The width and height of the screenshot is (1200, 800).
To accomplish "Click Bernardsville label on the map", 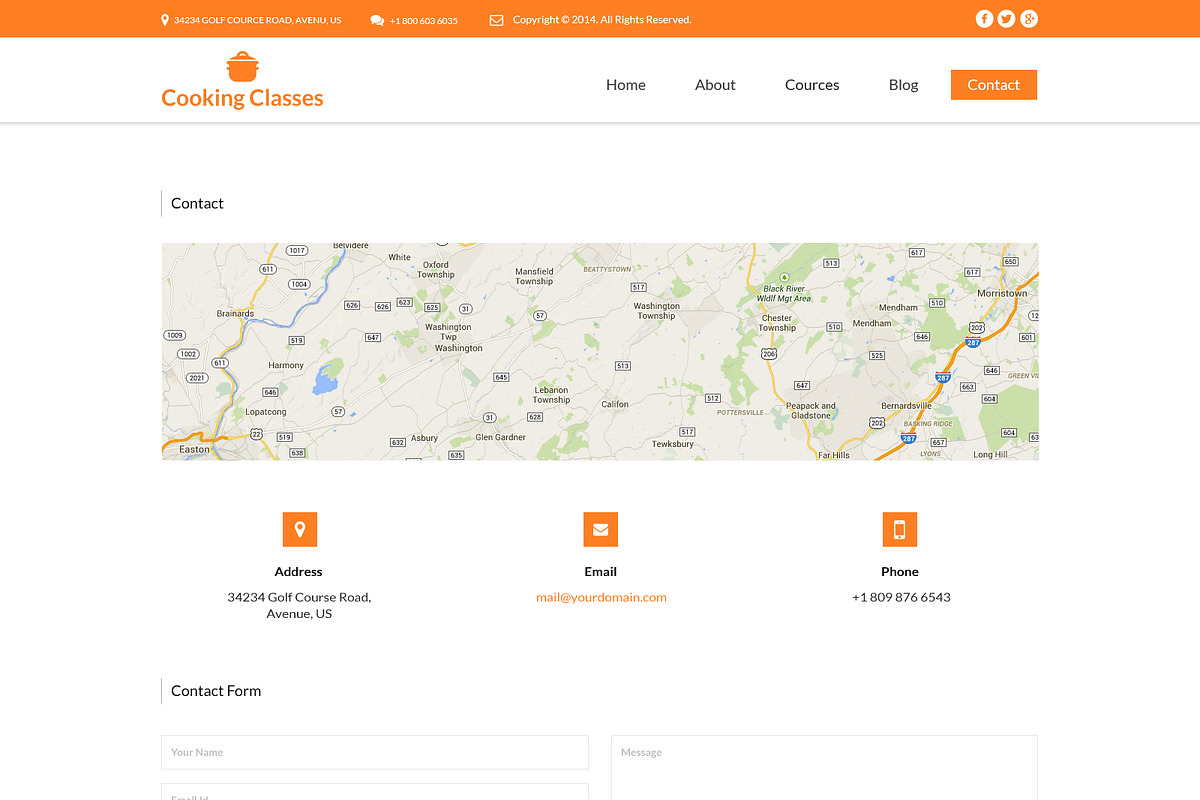I will [906, 406].
